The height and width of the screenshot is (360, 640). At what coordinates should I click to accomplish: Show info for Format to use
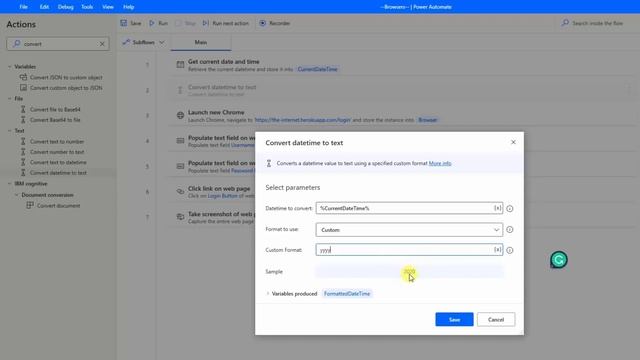coord(510,229)
